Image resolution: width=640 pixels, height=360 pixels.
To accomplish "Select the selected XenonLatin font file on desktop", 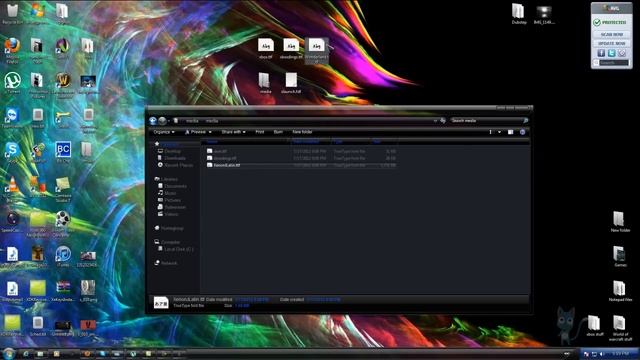I will tap(316, 51).
